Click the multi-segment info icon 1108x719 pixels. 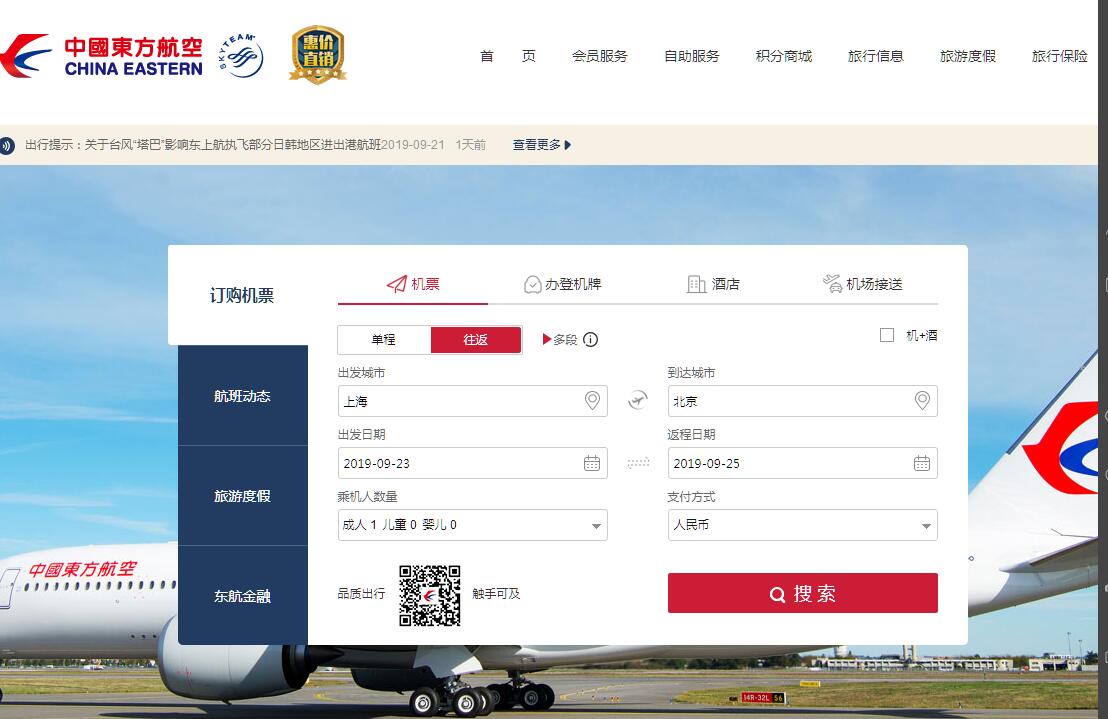click(x=591, y=340)
